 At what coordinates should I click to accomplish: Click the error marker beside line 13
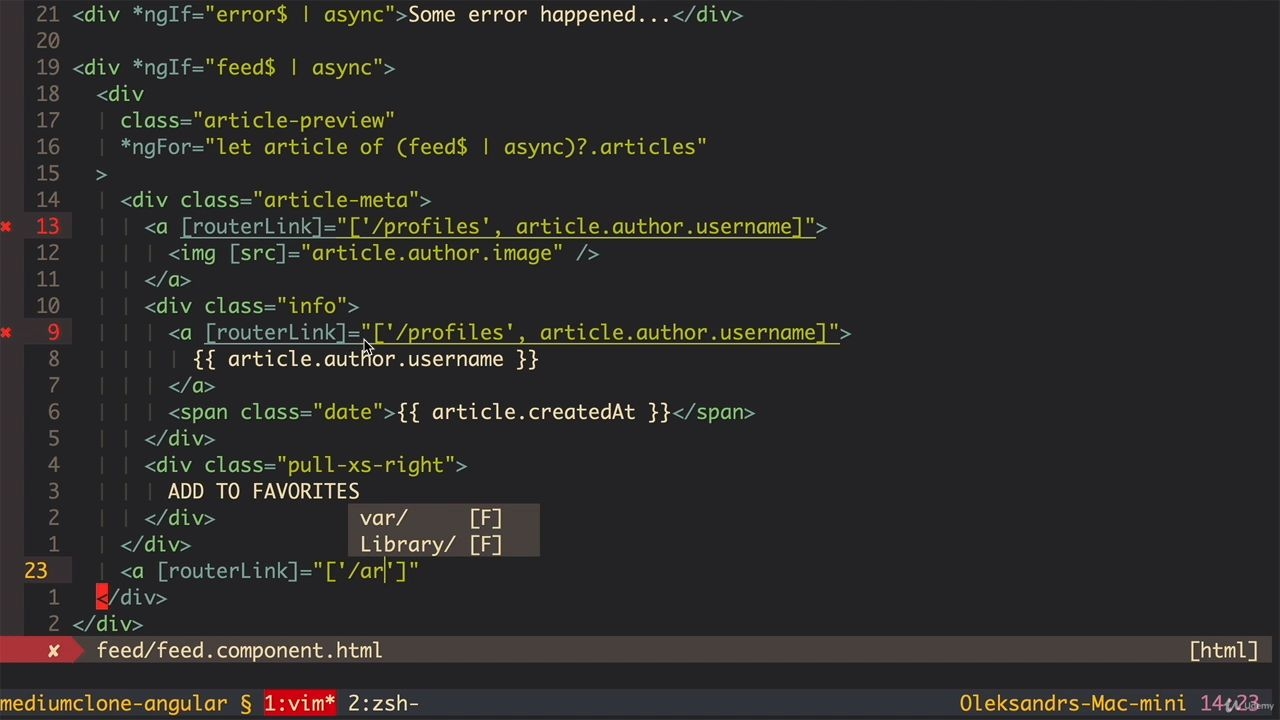pos(6,227)
